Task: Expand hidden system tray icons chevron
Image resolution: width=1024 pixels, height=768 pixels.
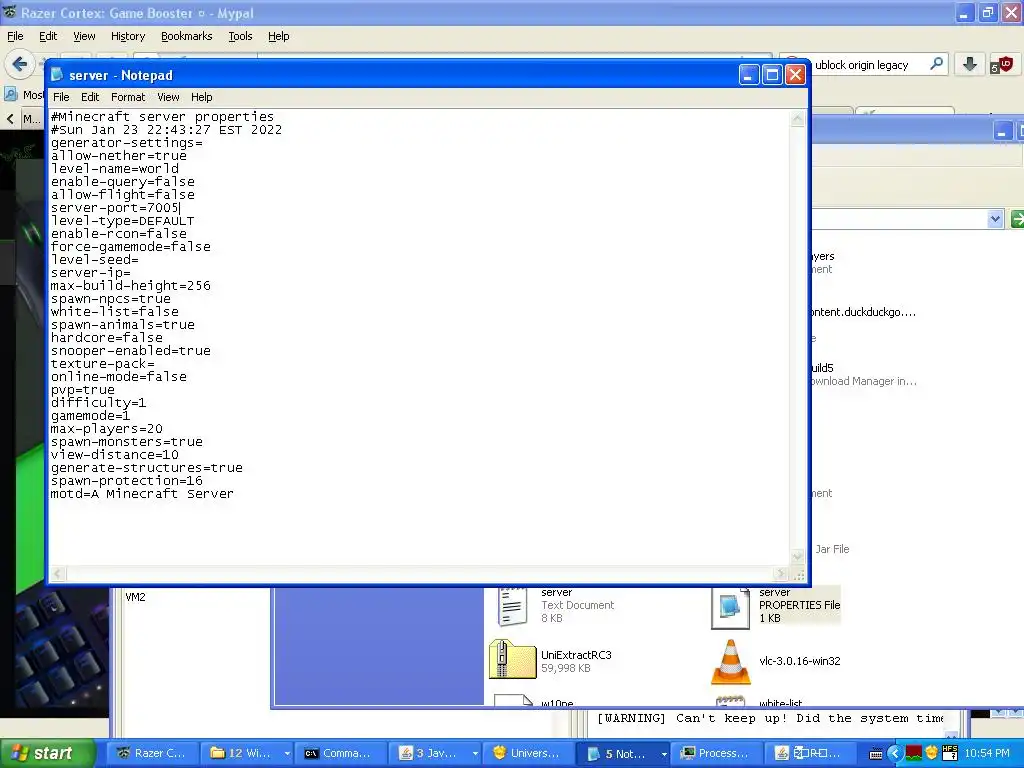Action: [895, 754]
